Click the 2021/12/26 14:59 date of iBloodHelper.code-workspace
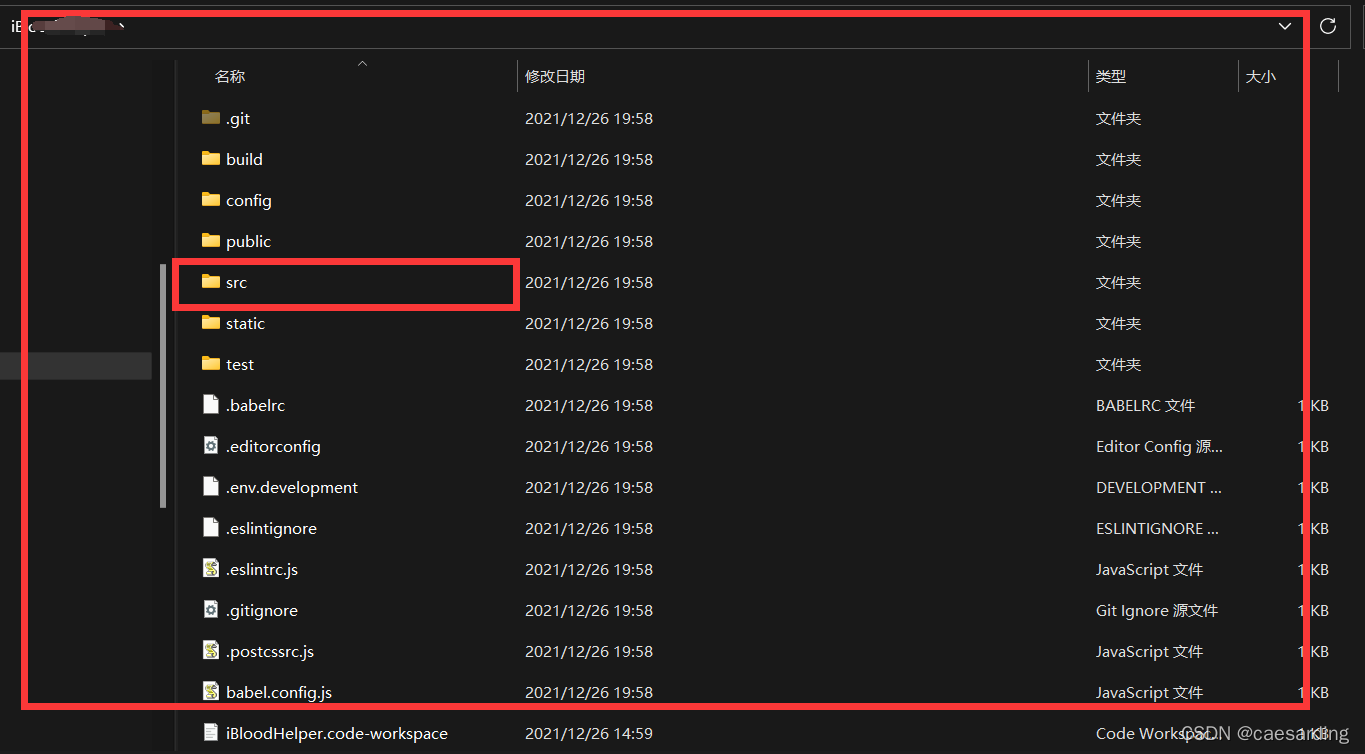Image resolution: width=1365 pixels, height=754 pixels. click(589, 733)
